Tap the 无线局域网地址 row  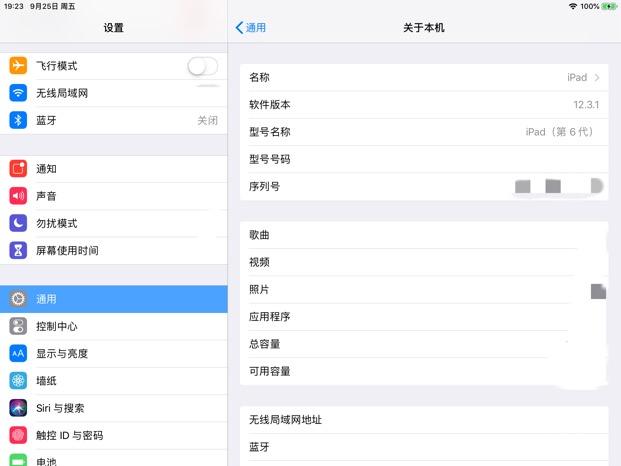[424, 420]
